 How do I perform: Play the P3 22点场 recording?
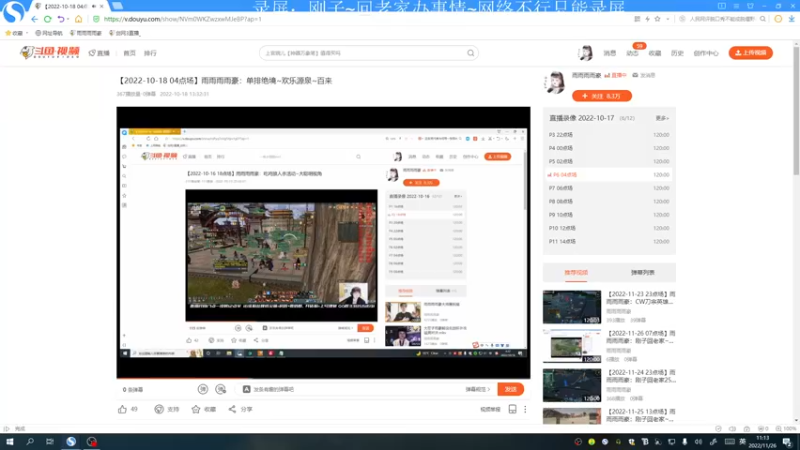pos(609,135)
